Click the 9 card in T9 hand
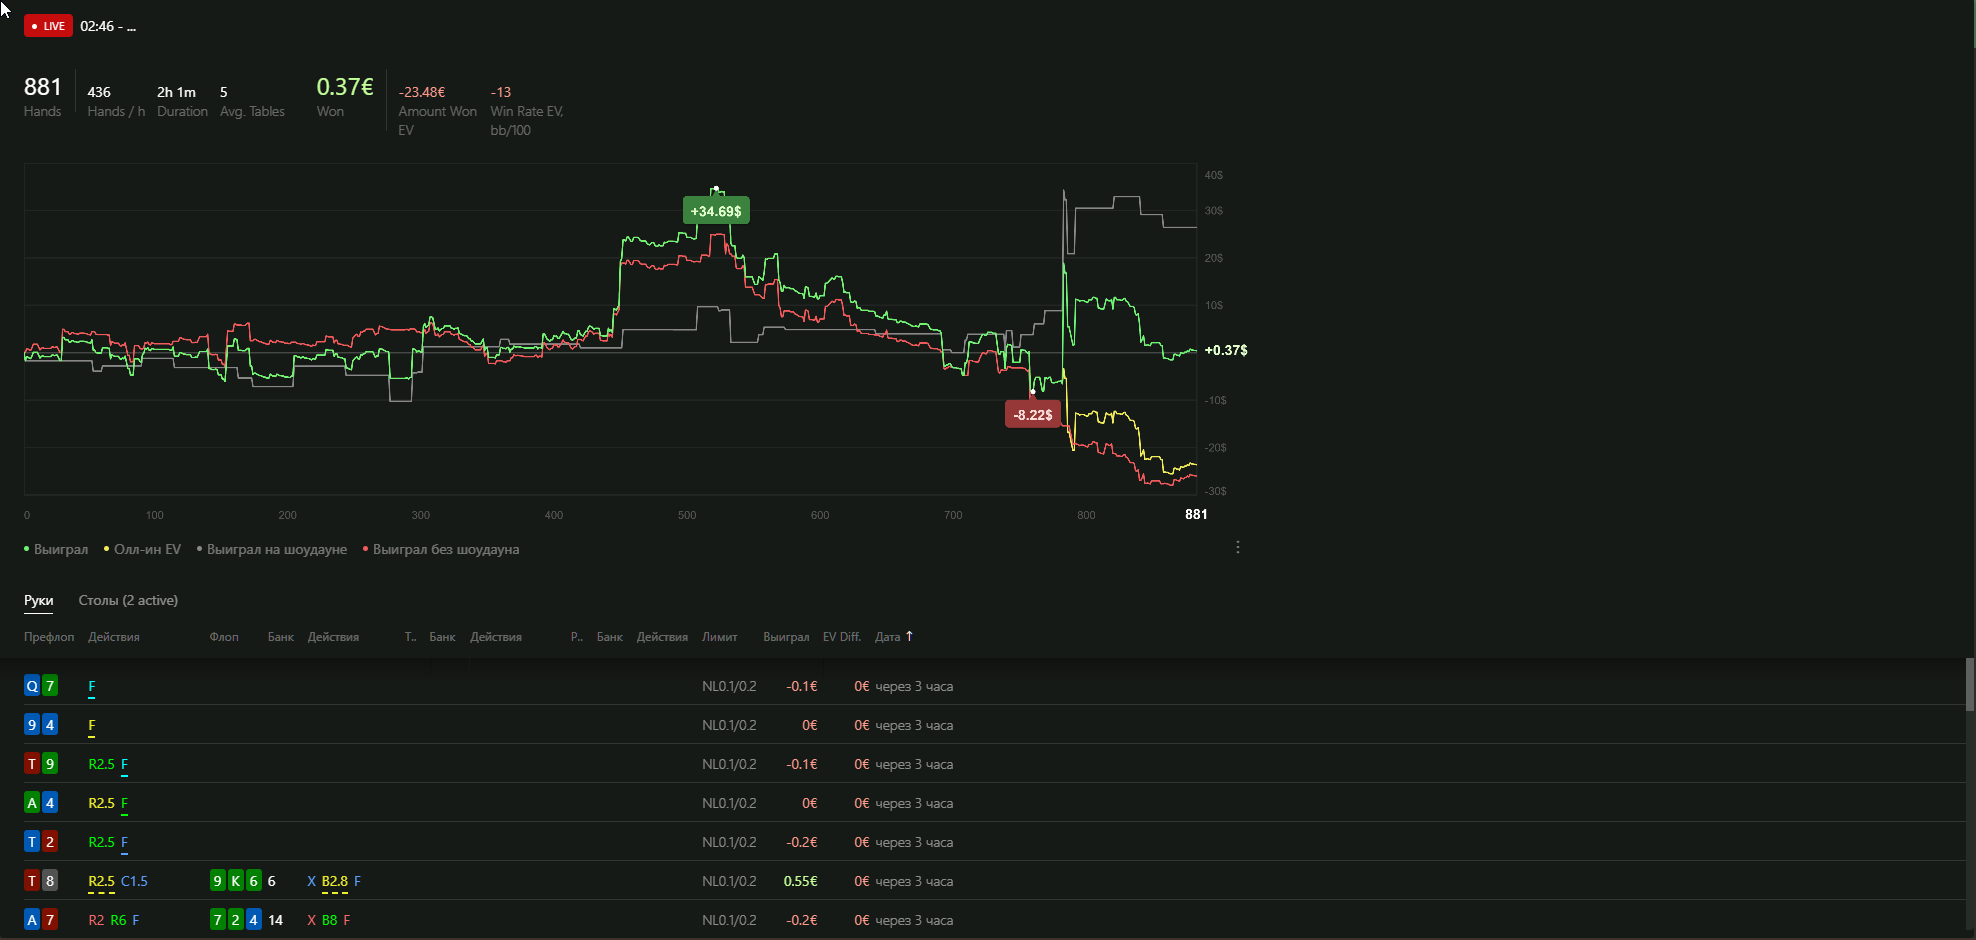Image resolution: width=1976 pixels, height=940 pixels. pyautogui.click(x=50, y=764)
